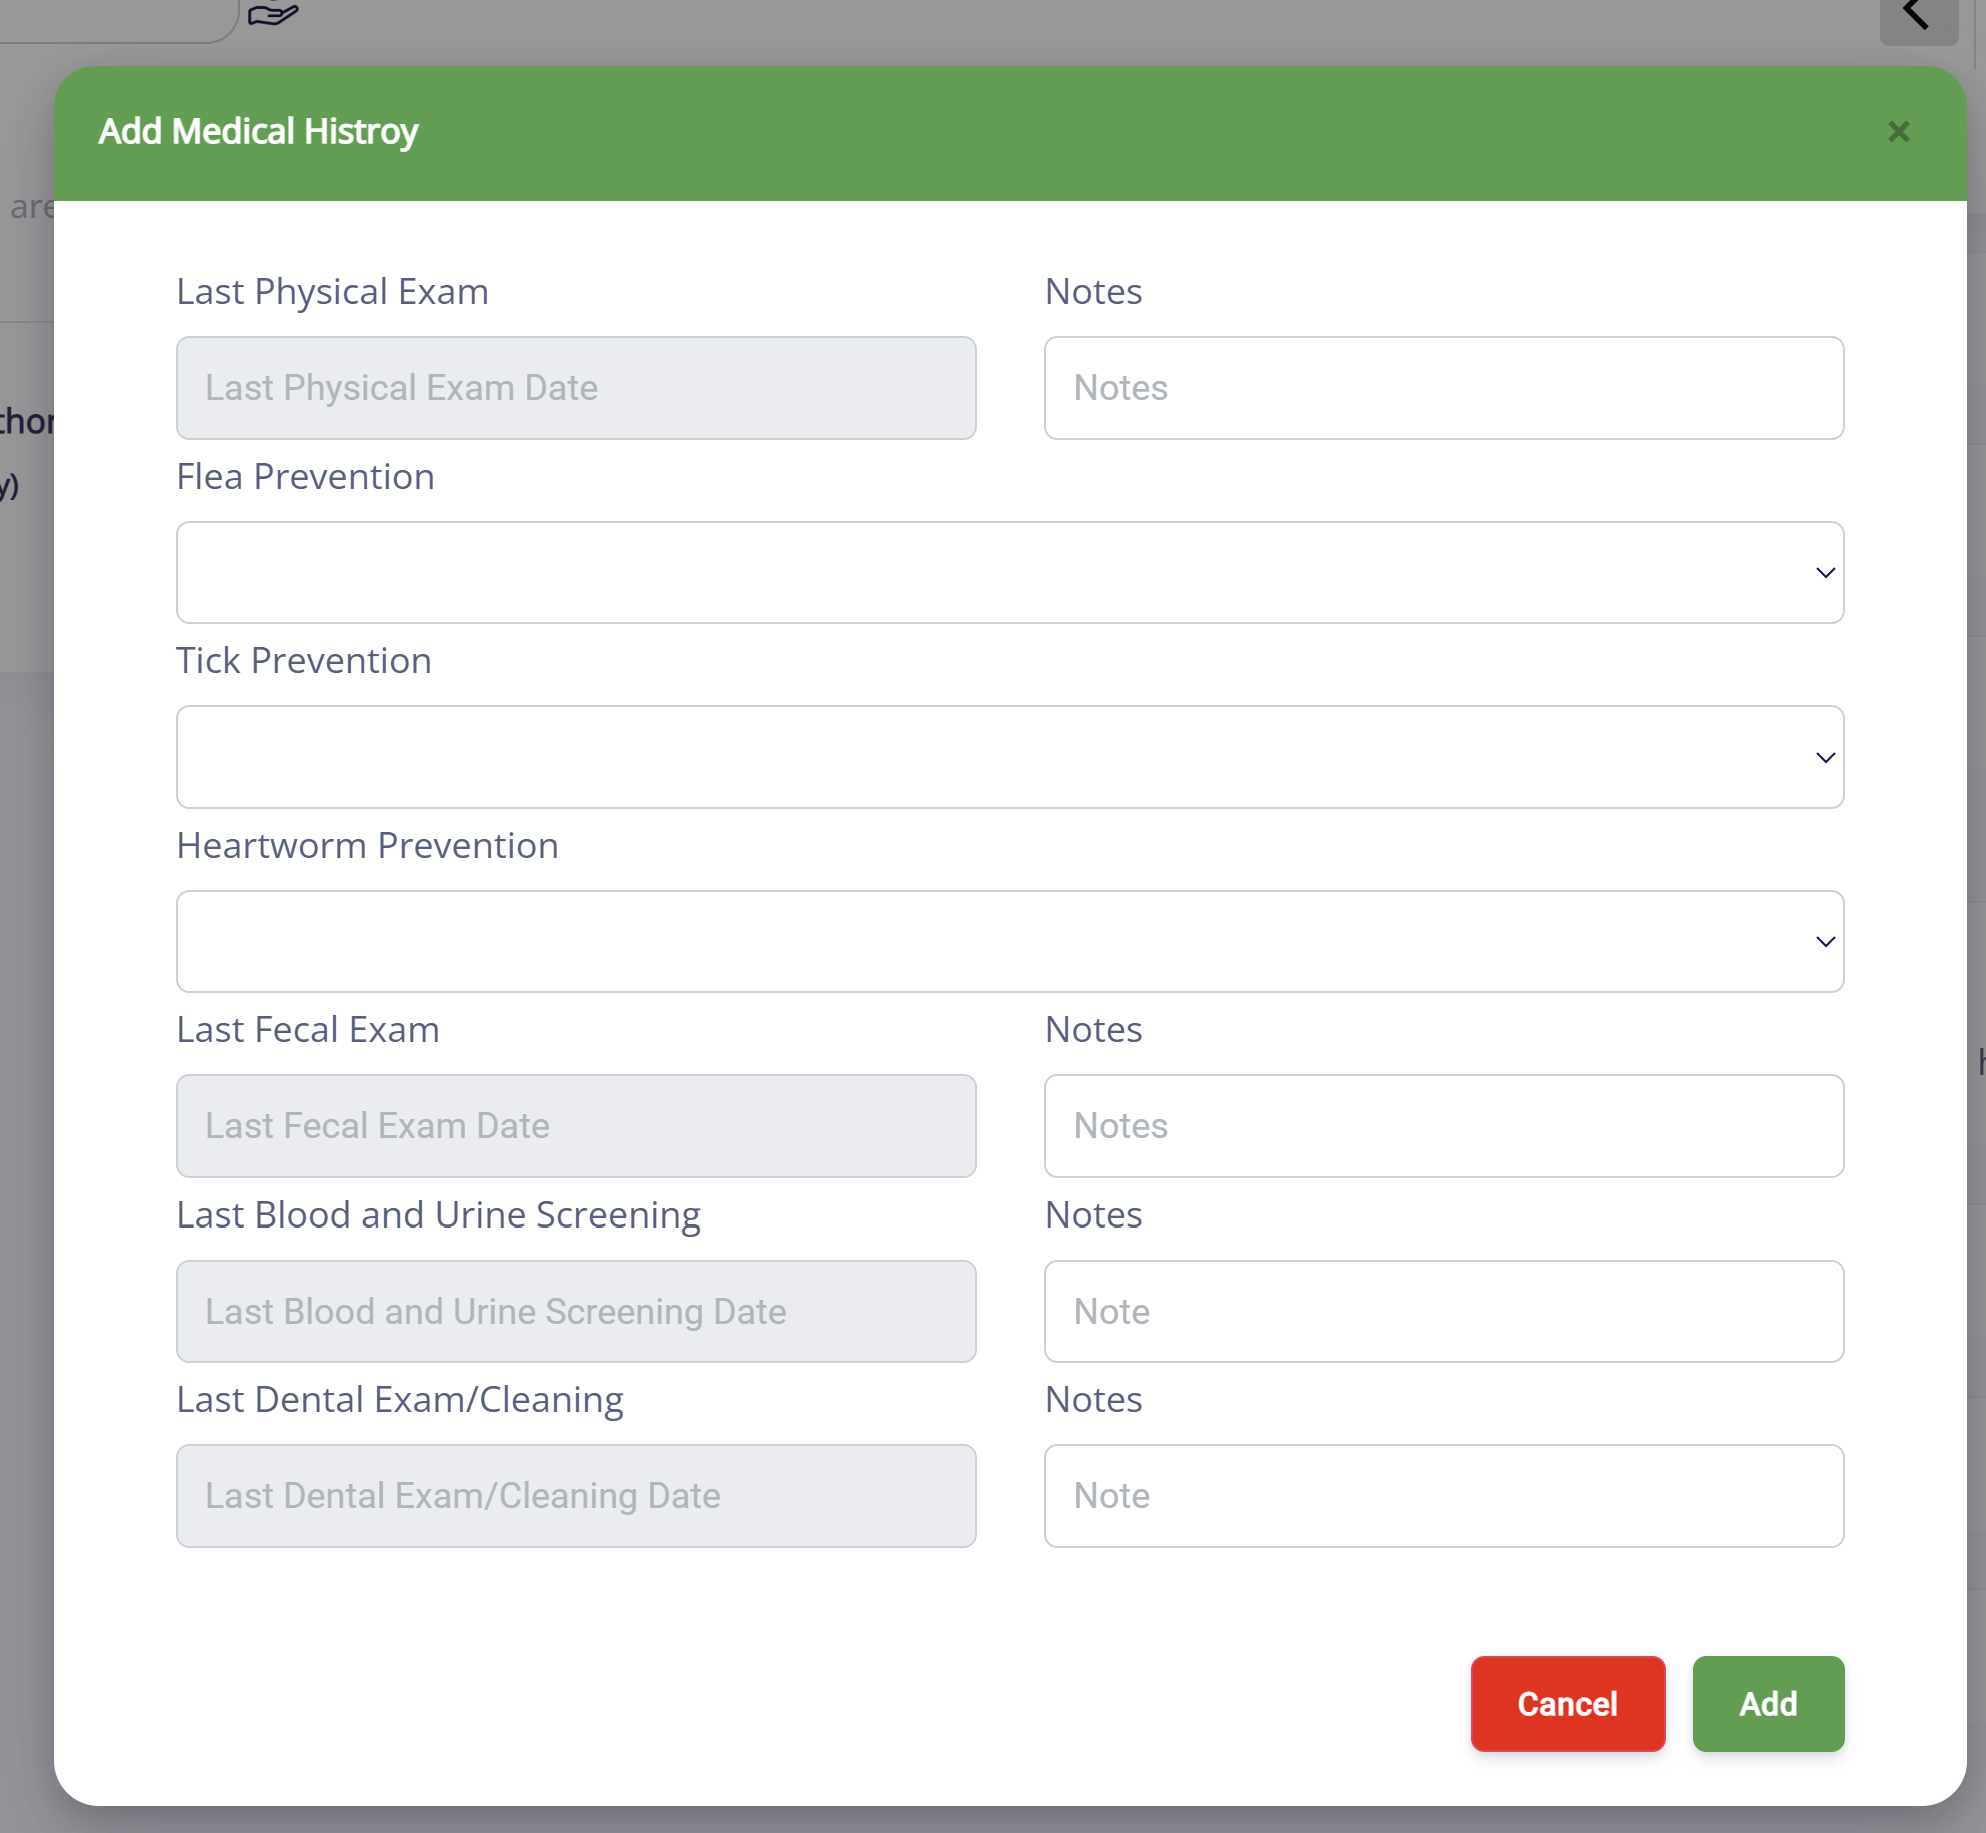This screenshot has height=1833, width=1986.
Task: Open the Heartworm Prevention dropdown
Action: tap(1009, 941)
